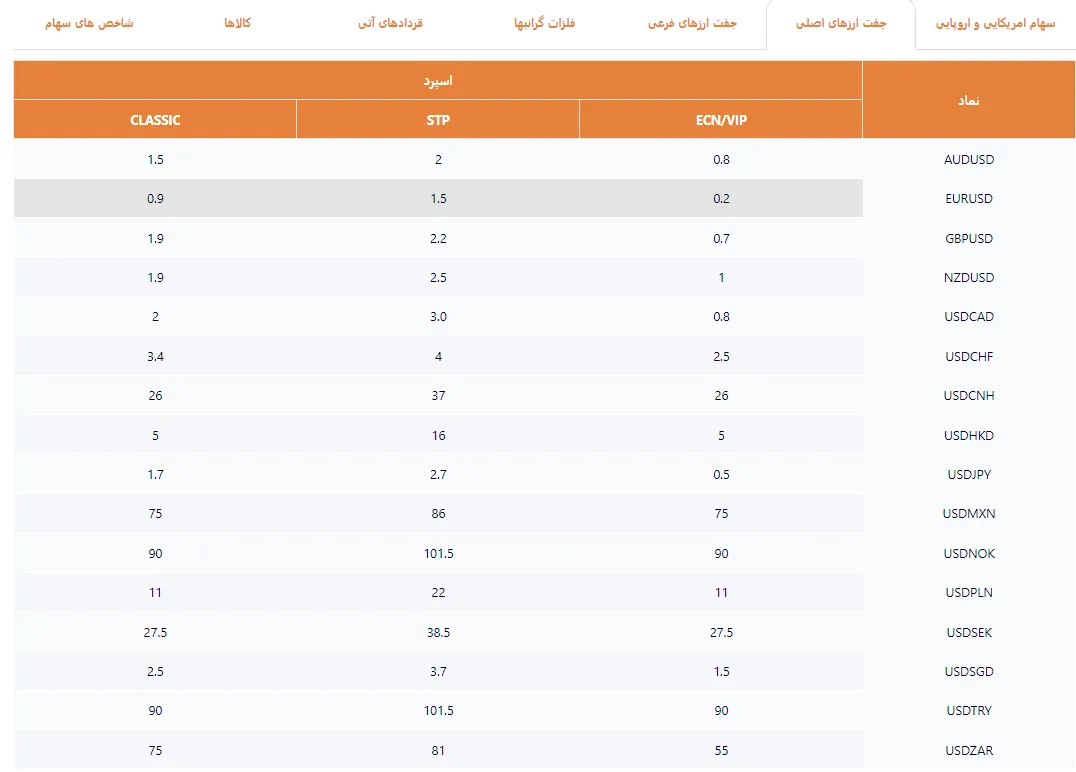Click the USDSEK symbol cell
Image resolution: width=1076 pixels, height=772 pixels.
pyautogui.click(x=968, y=633)
